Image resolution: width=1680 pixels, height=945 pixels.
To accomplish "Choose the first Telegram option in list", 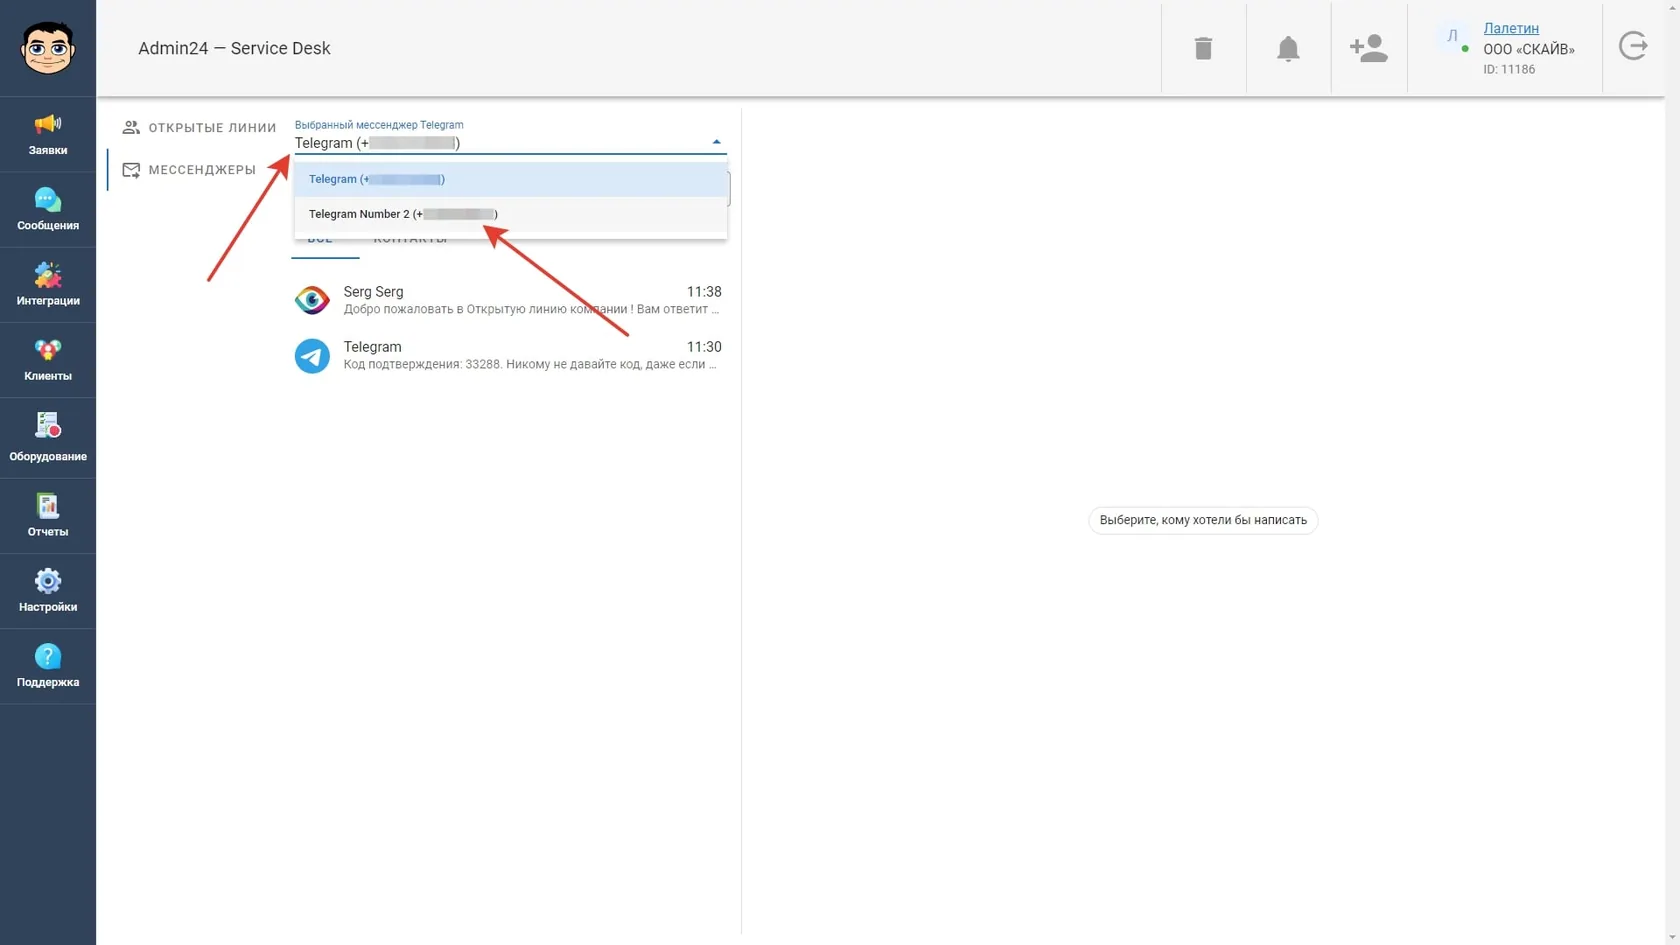I will click(510, 179).
